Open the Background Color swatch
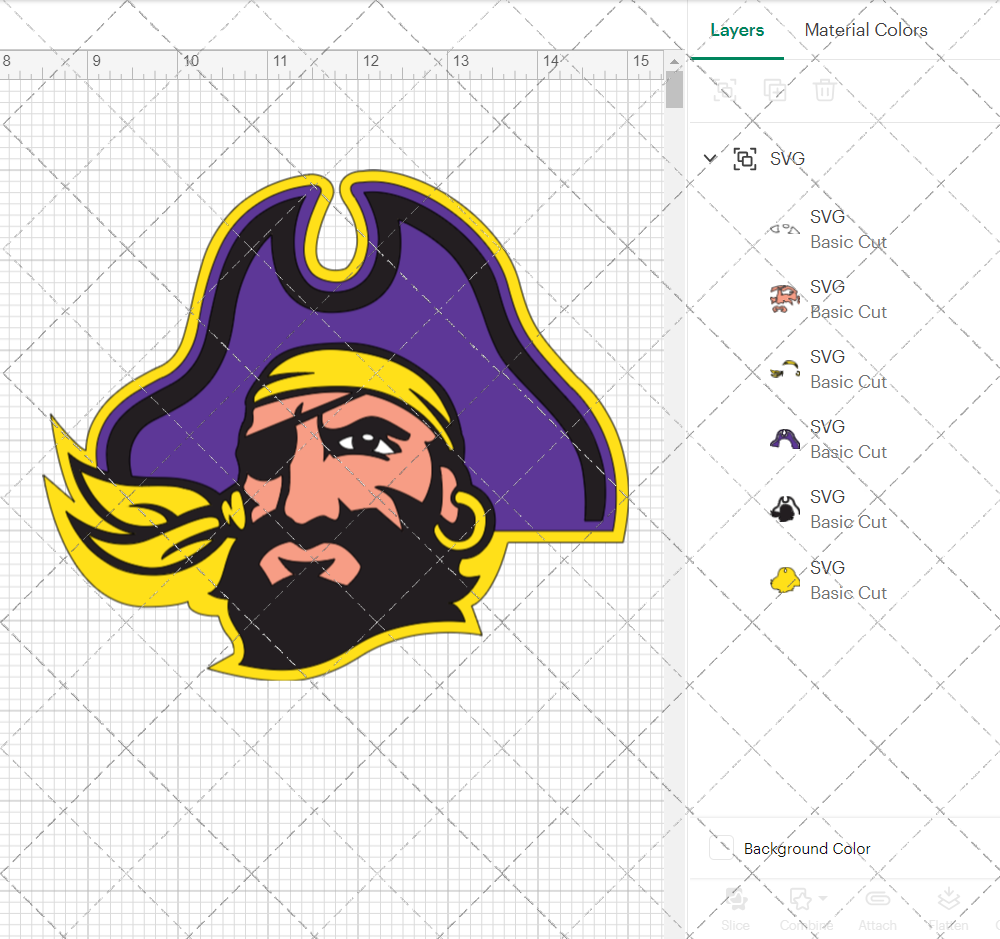This screenshot has width=1000, height=939. click(721, 848)
